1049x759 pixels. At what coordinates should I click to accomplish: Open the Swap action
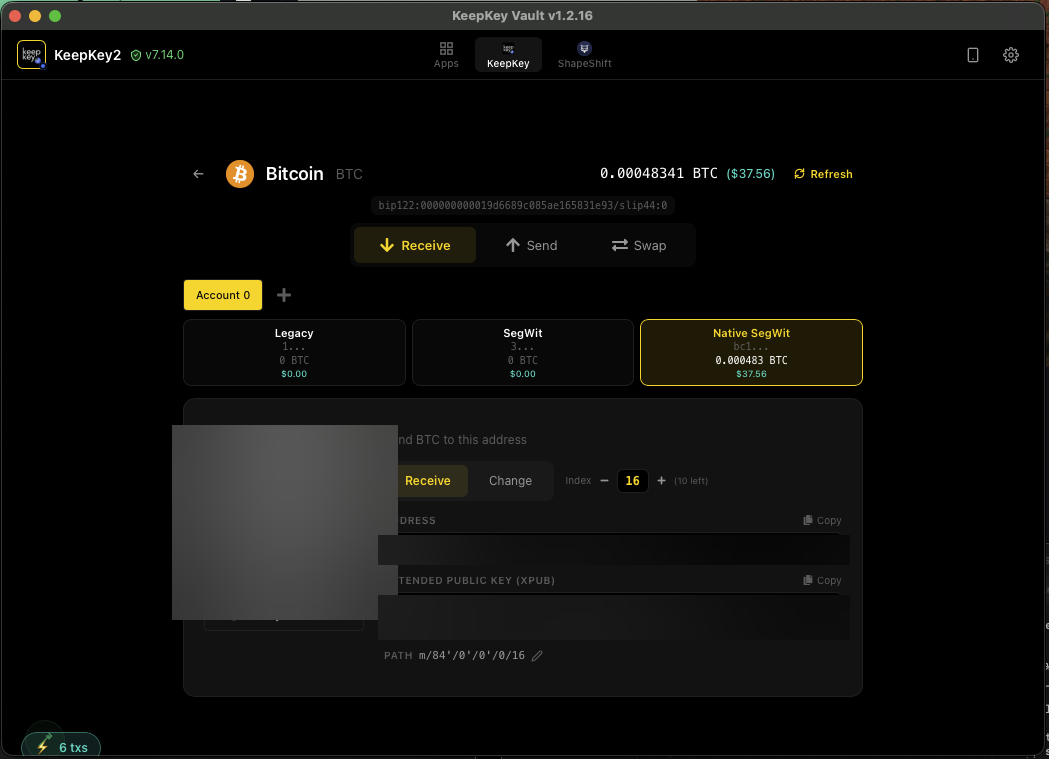coord(639,245)
